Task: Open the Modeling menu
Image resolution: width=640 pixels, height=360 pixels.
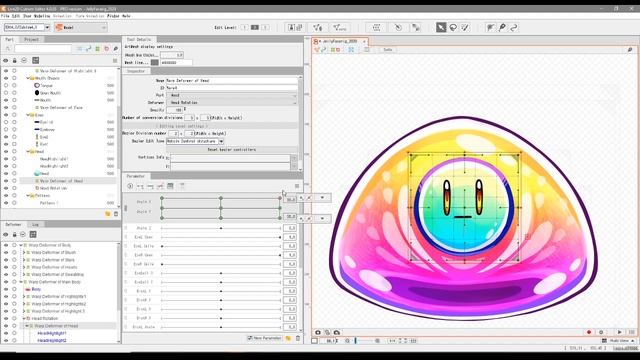Action: 42,16
